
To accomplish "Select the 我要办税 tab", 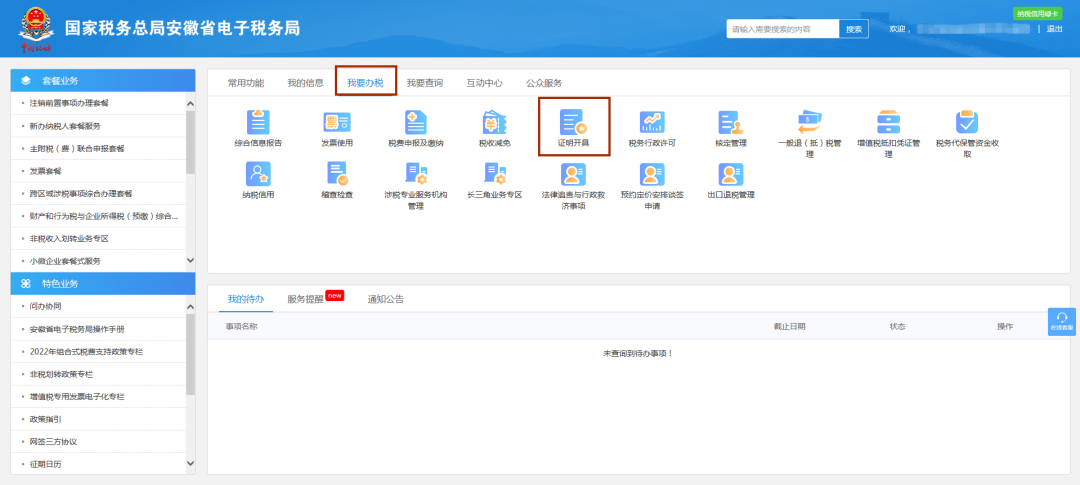I will click(365, 83).
